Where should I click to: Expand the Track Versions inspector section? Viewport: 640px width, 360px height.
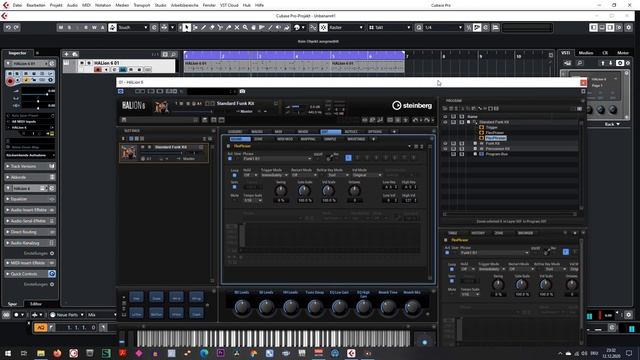[29, 166]
